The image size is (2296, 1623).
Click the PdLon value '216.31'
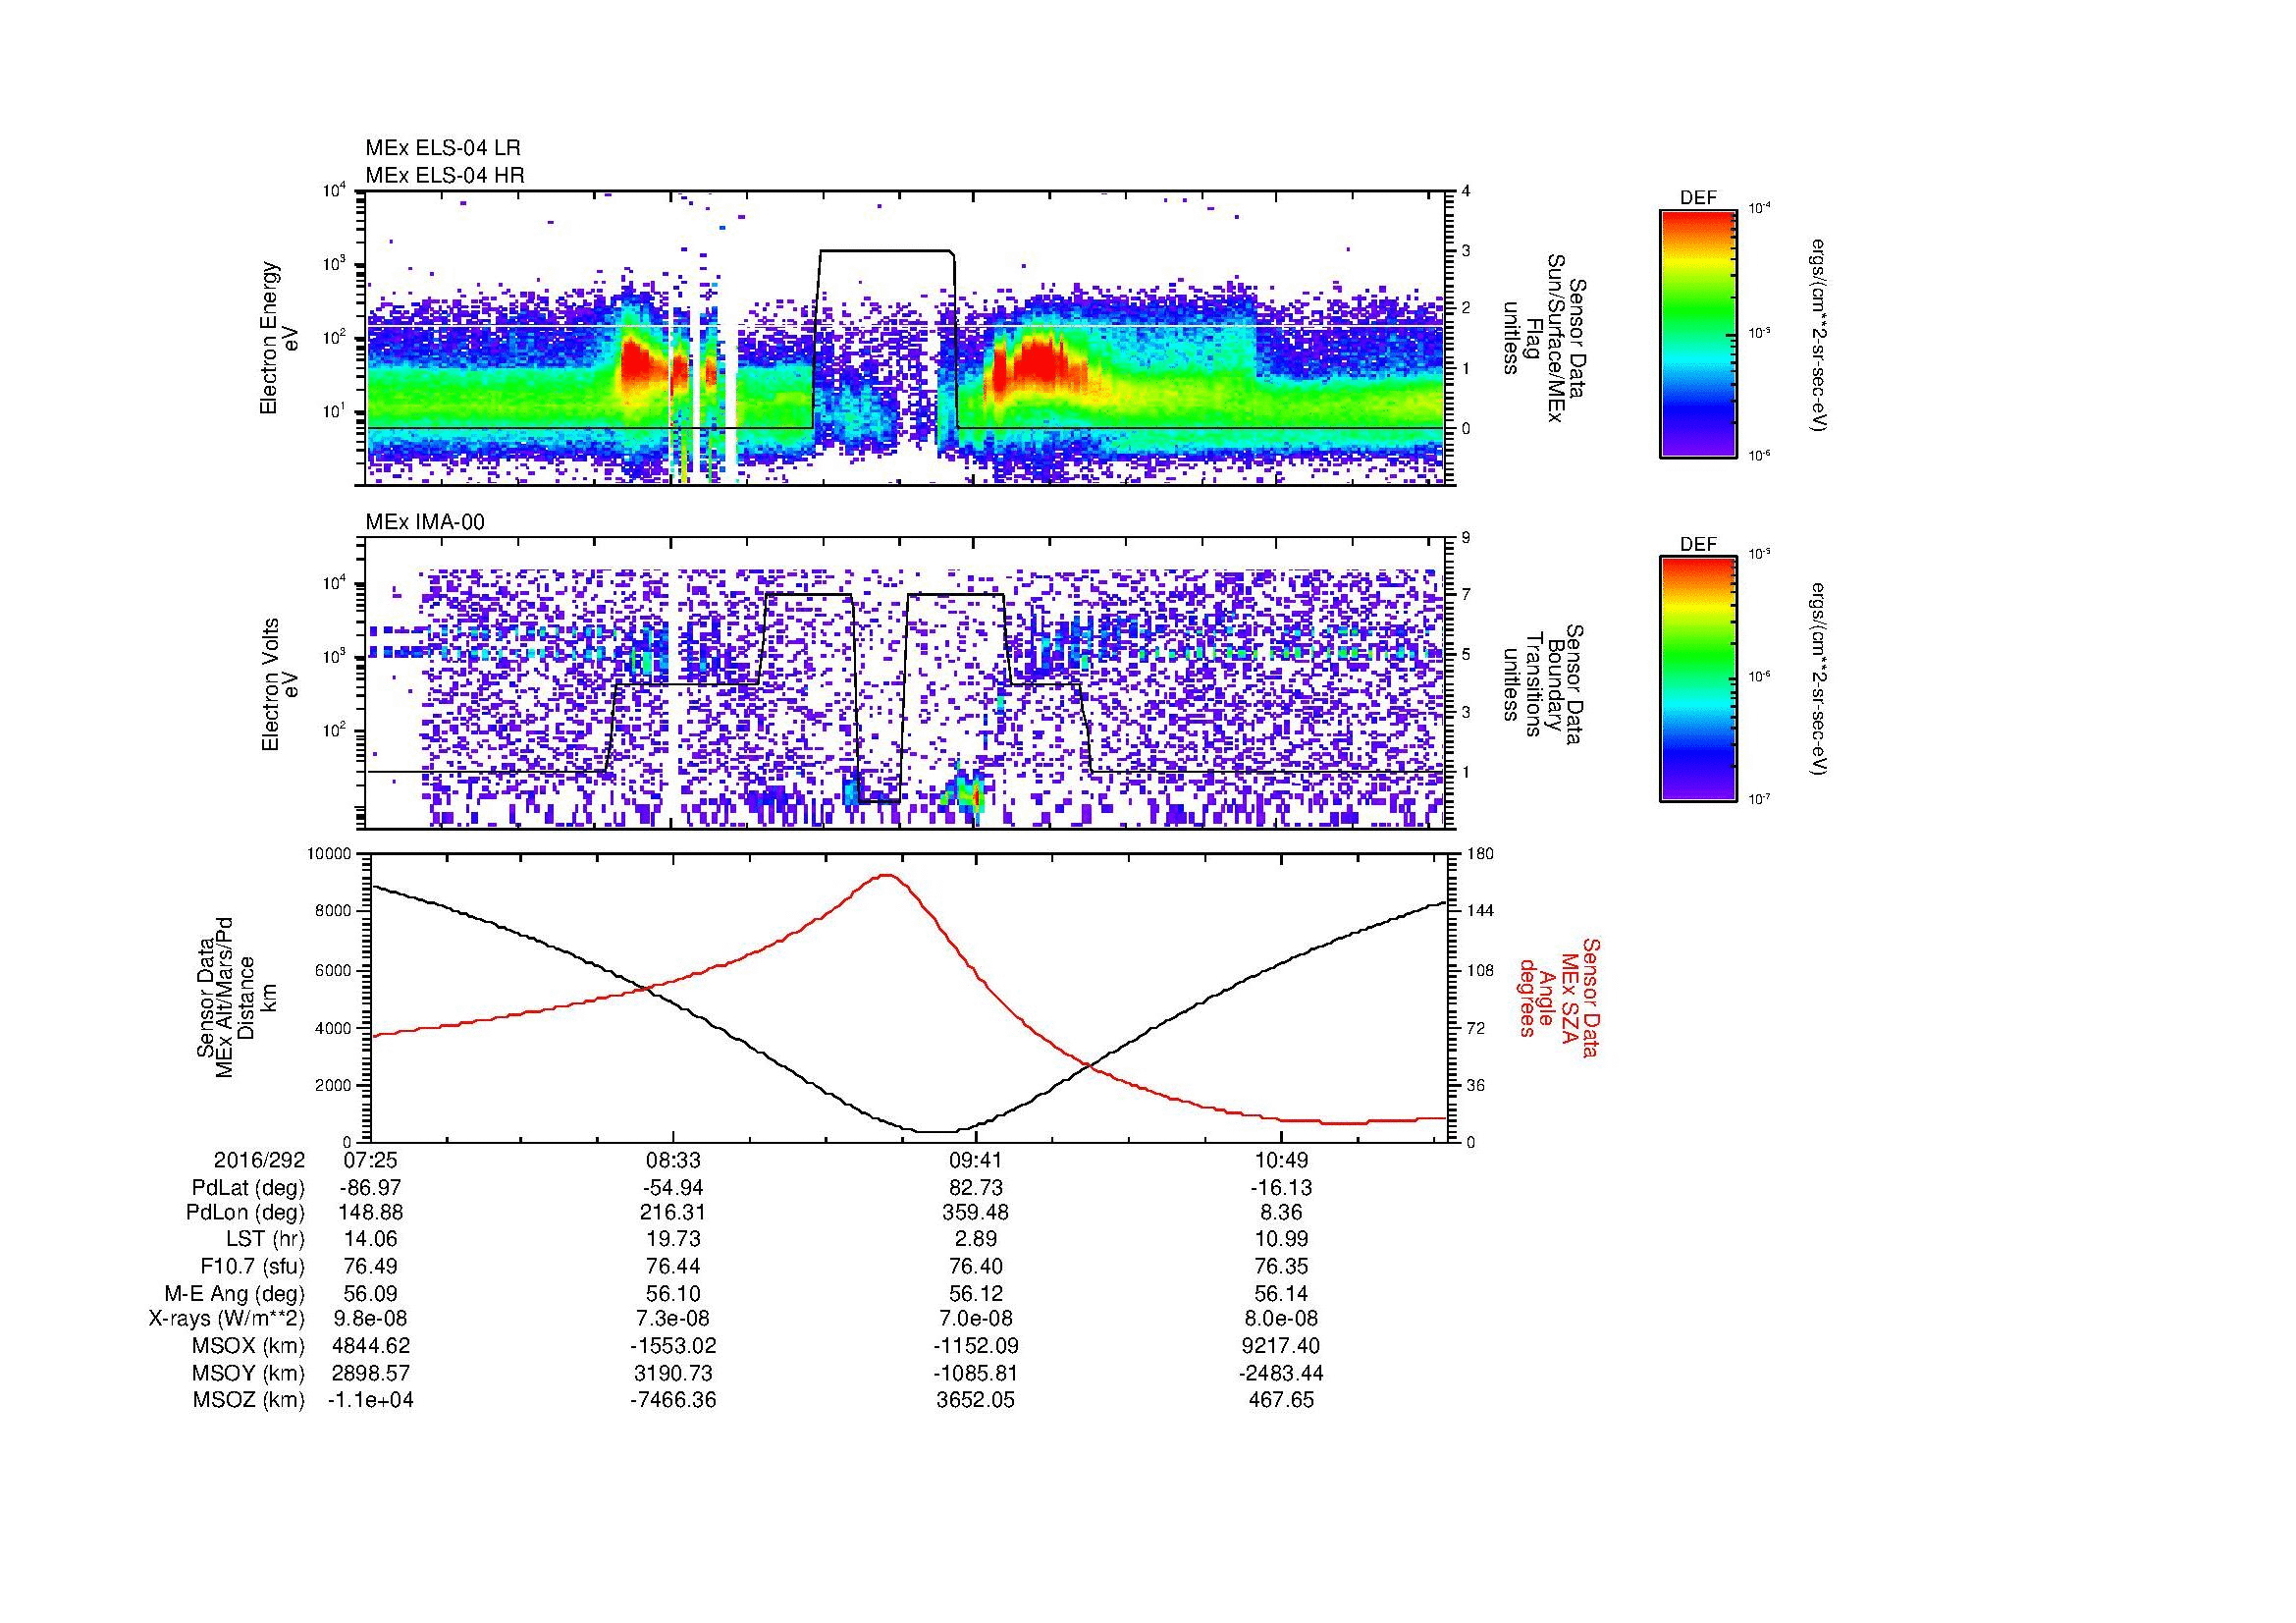[x=673, y=1212]
